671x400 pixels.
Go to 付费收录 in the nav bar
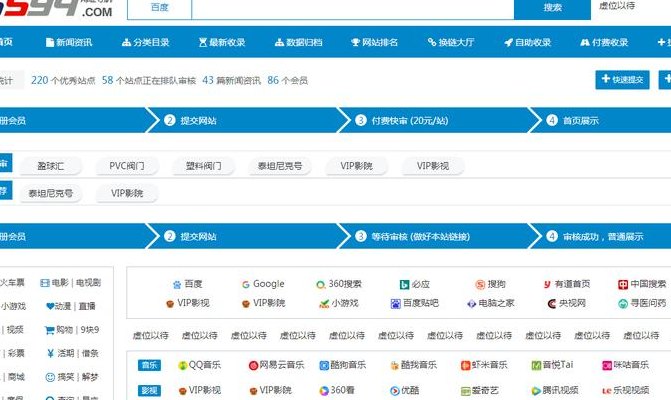pyautogui.click(x=604, y=42)
